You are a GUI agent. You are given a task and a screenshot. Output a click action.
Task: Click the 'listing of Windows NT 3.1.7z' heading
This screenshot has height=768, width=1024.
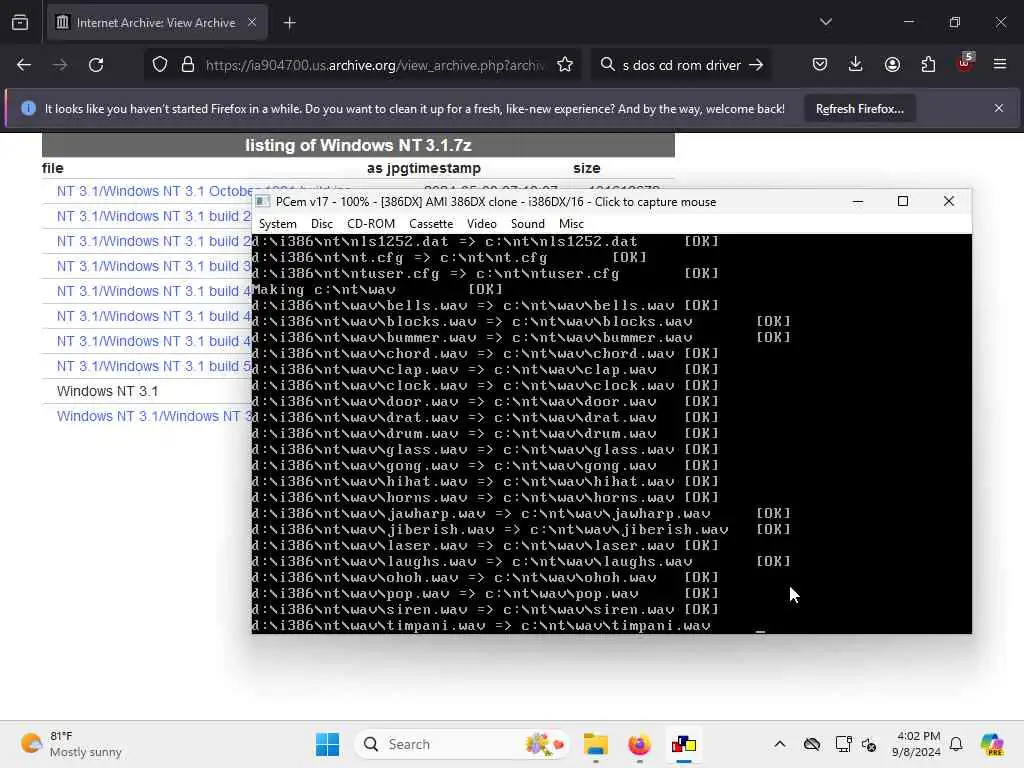point(358,145)
